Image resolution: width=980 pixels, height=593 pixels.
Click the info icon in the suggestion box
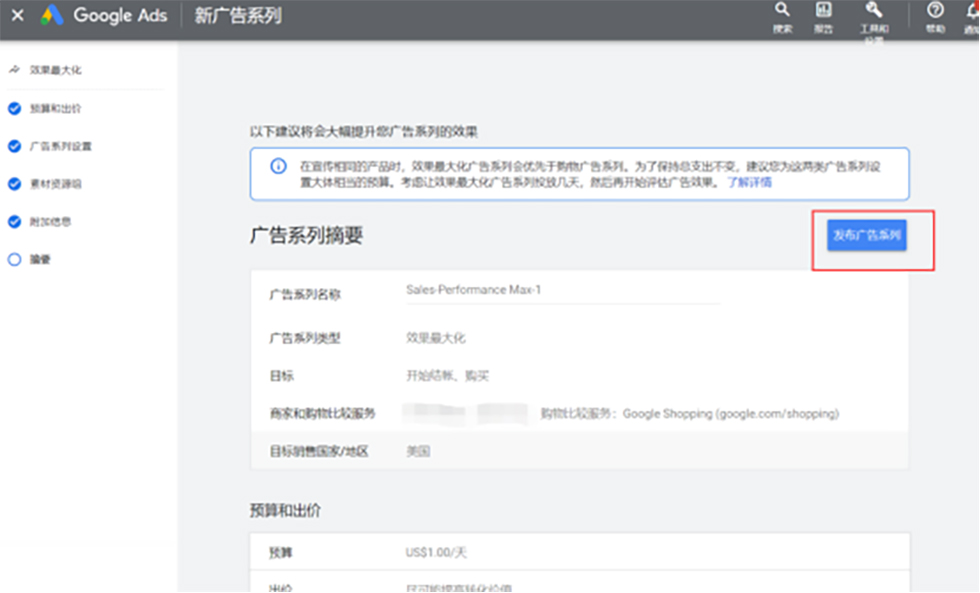tap(278, 166)
